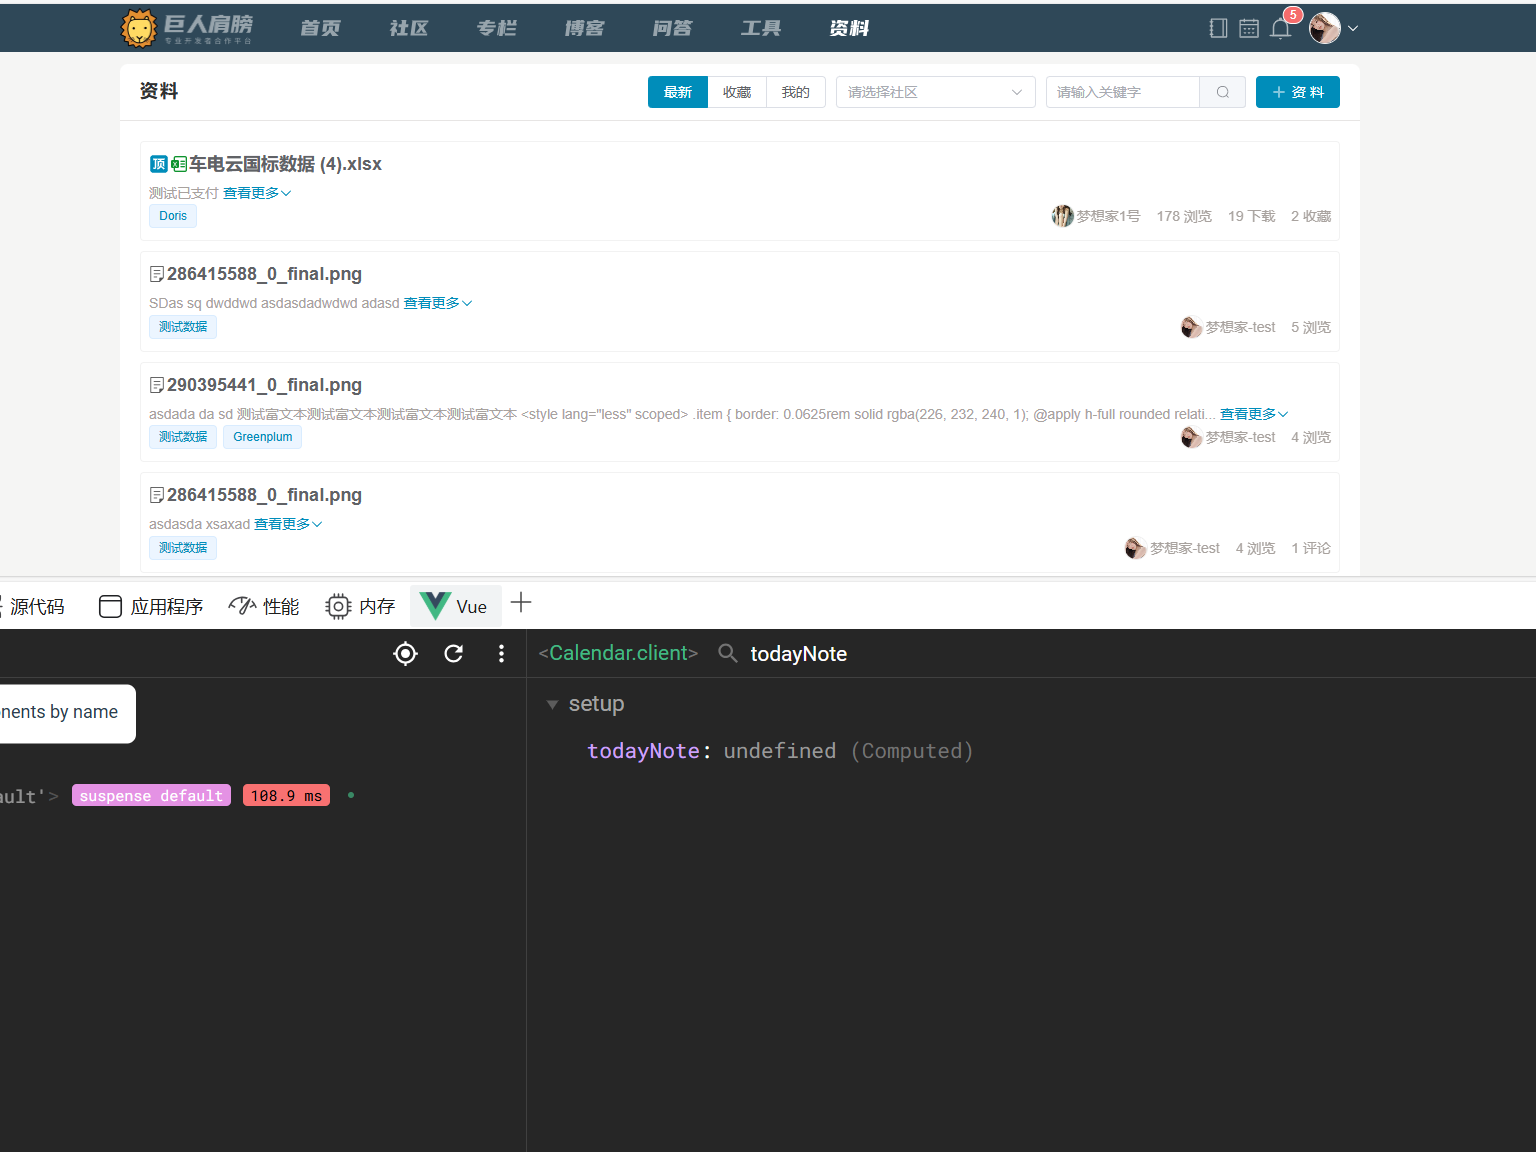Open the 专栏 navigation item

coord(497,28)
